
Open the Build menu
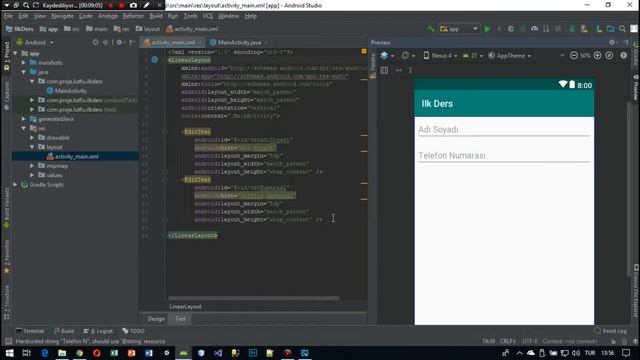point(156,16)
